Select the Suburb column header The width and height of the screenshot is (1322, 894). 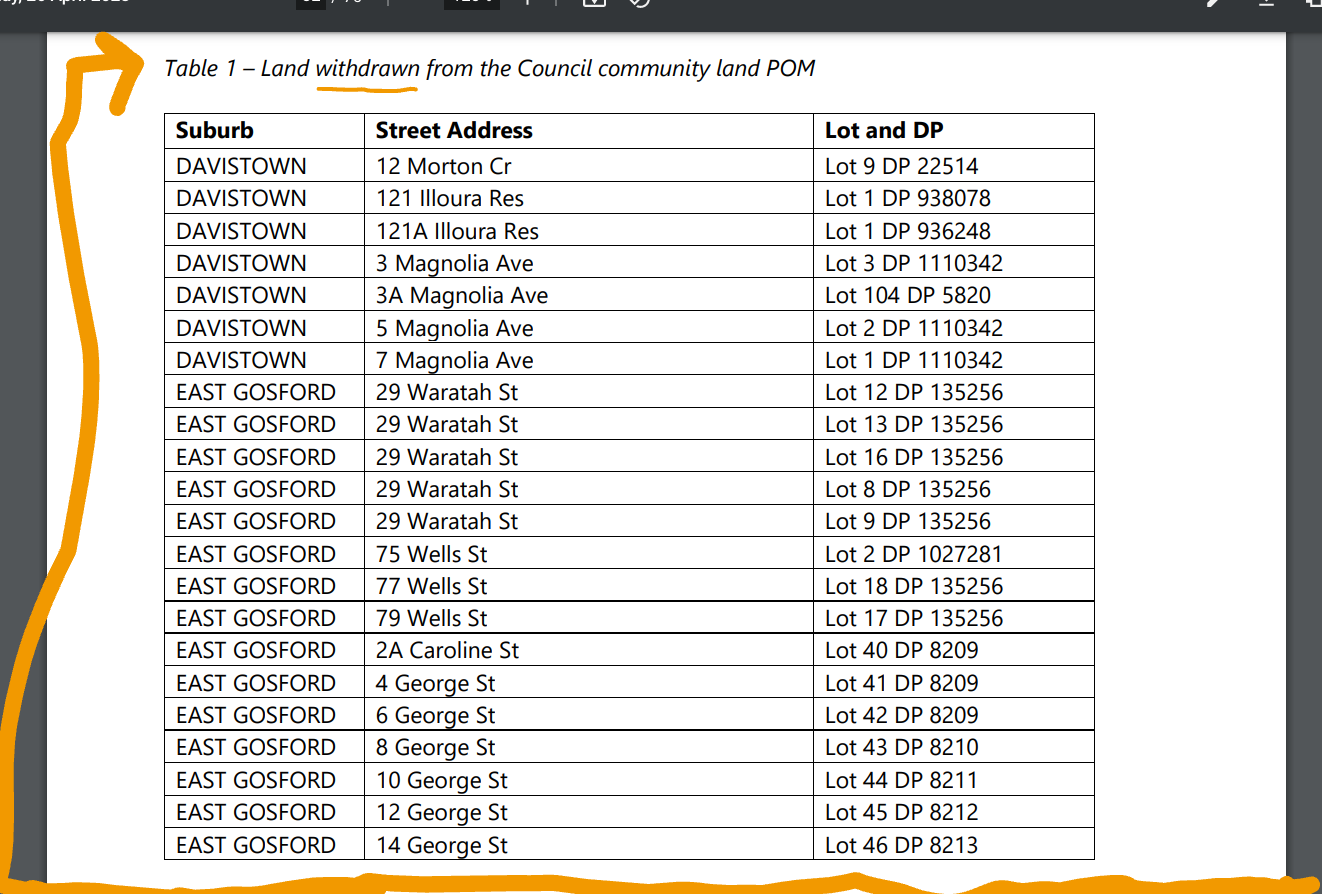click(x=214, y=130)
